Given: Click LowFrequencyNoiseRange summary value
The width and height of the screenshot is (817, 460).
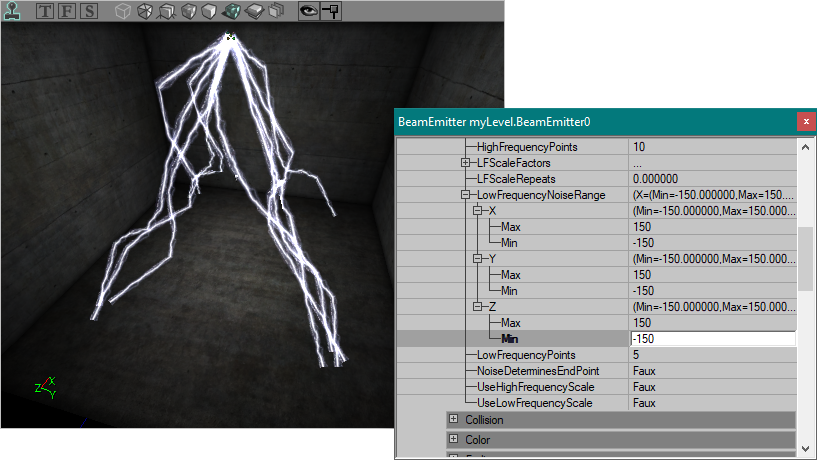Looking at the screenshot, I should tap(712, 195).
